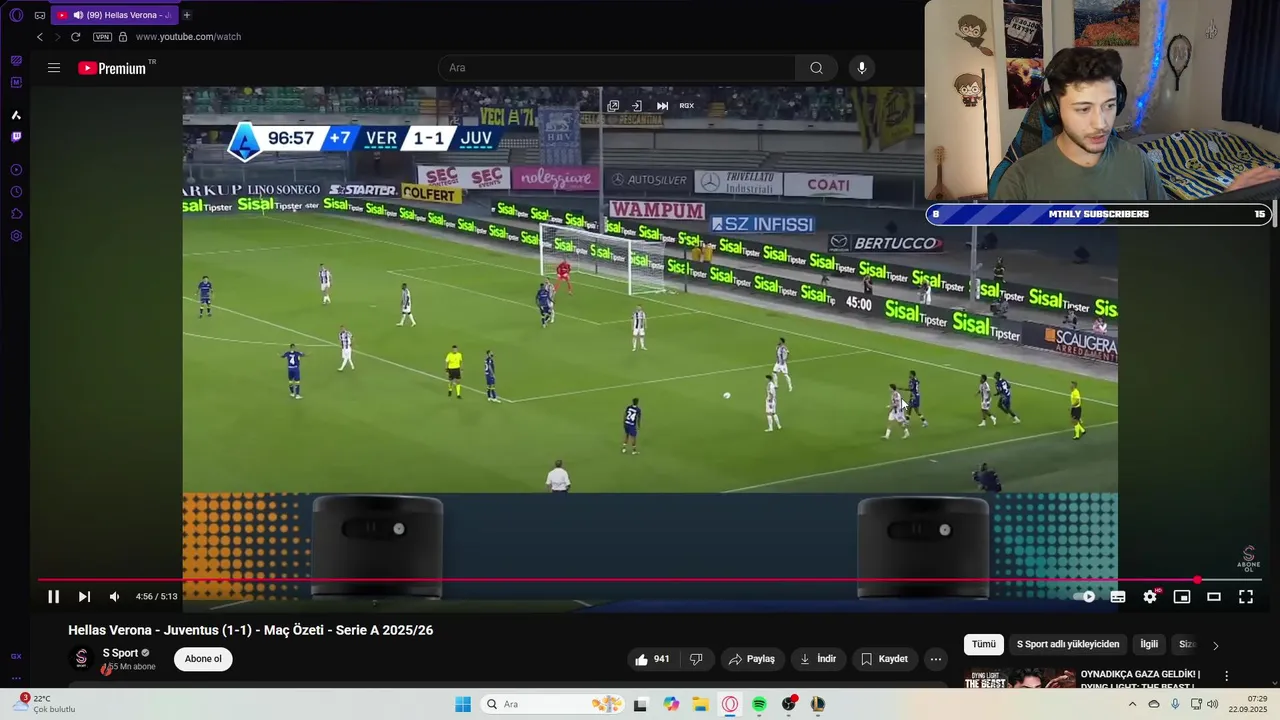Open S Sport channel avatar

coord(82,659)
